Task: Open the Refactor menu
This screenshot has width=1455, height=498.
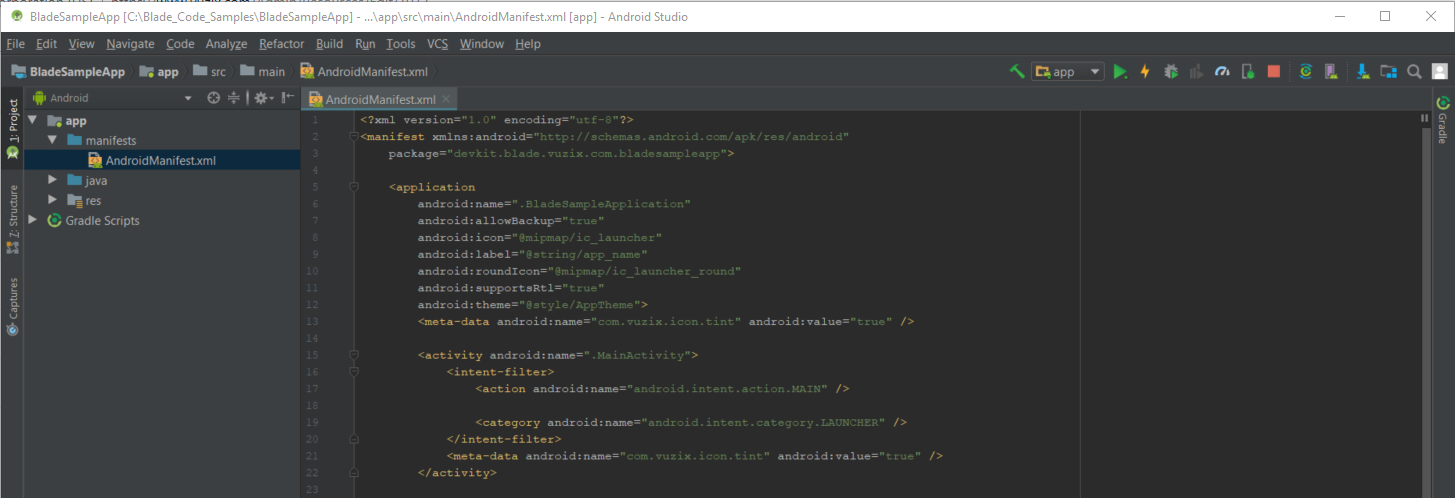Action: 282,44
